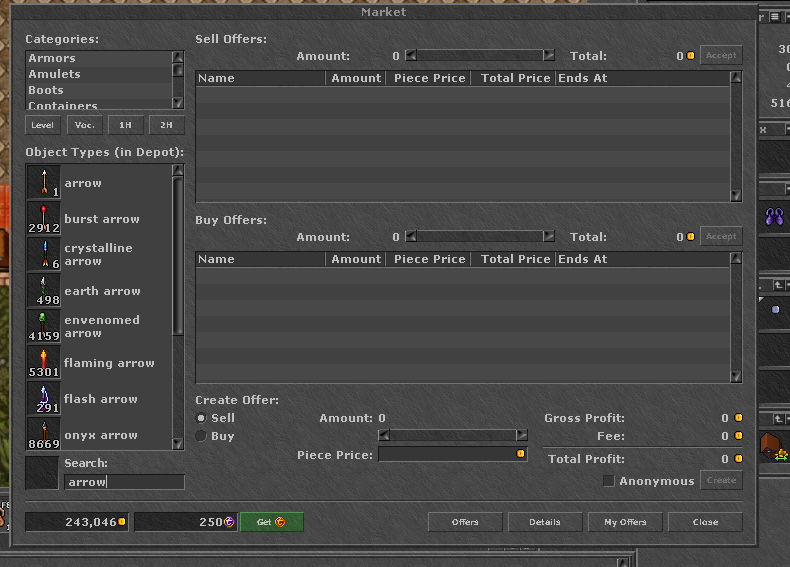
Task: Select the arrow item icon
Action: tap(44, 182)
